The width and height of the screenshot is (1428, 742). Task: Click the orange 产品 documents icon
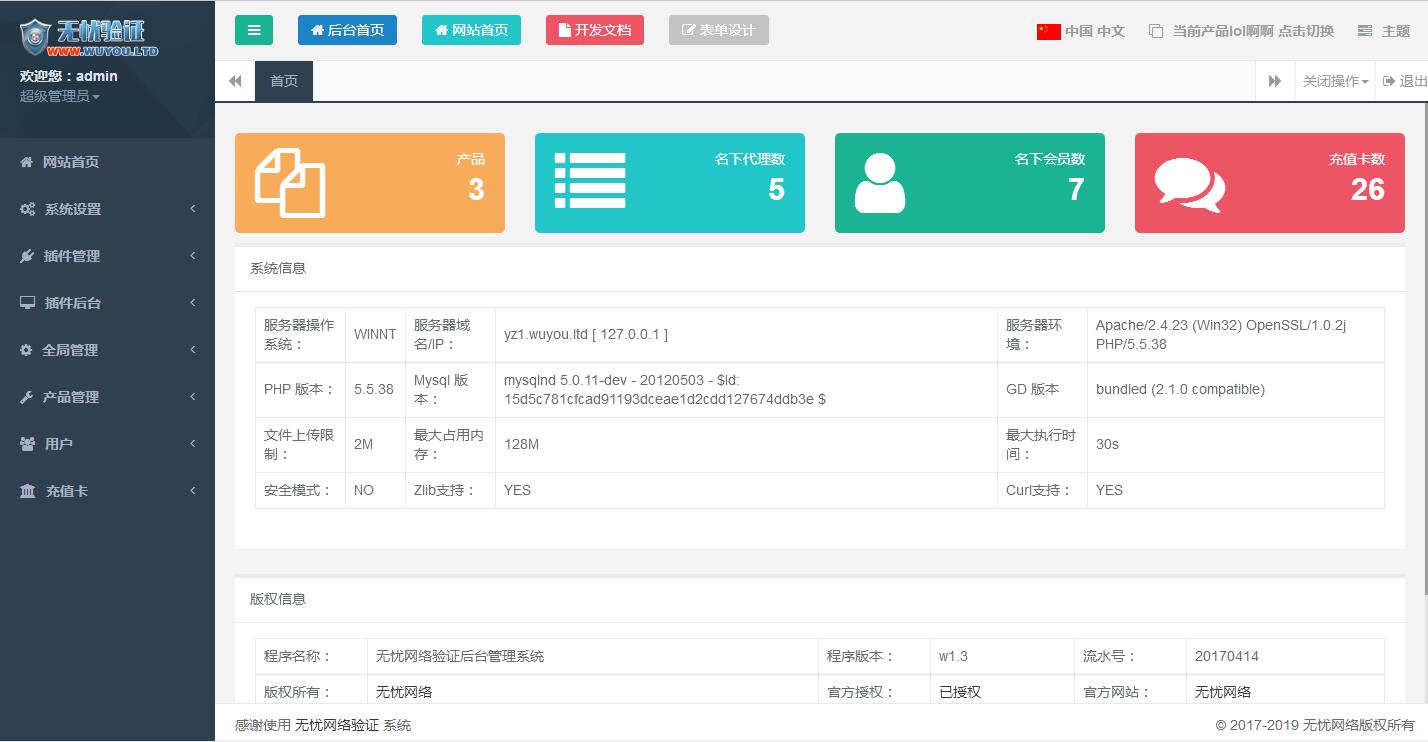[290, 183]
